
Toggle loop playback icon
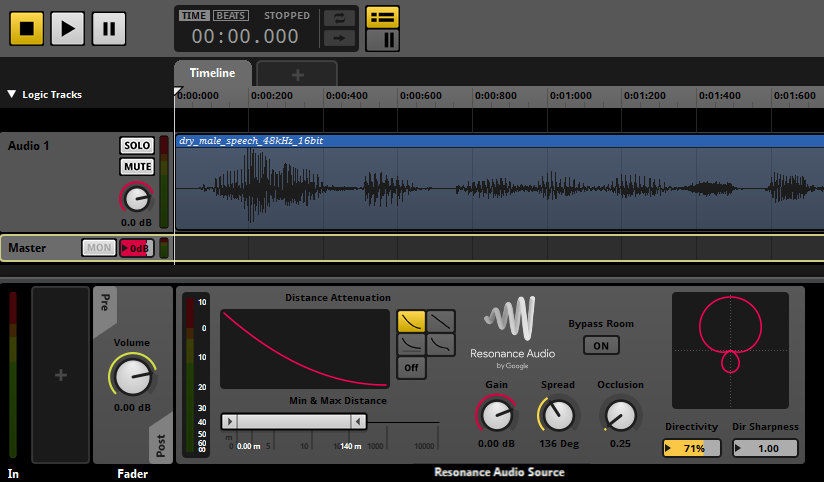[x=339, y=18]
